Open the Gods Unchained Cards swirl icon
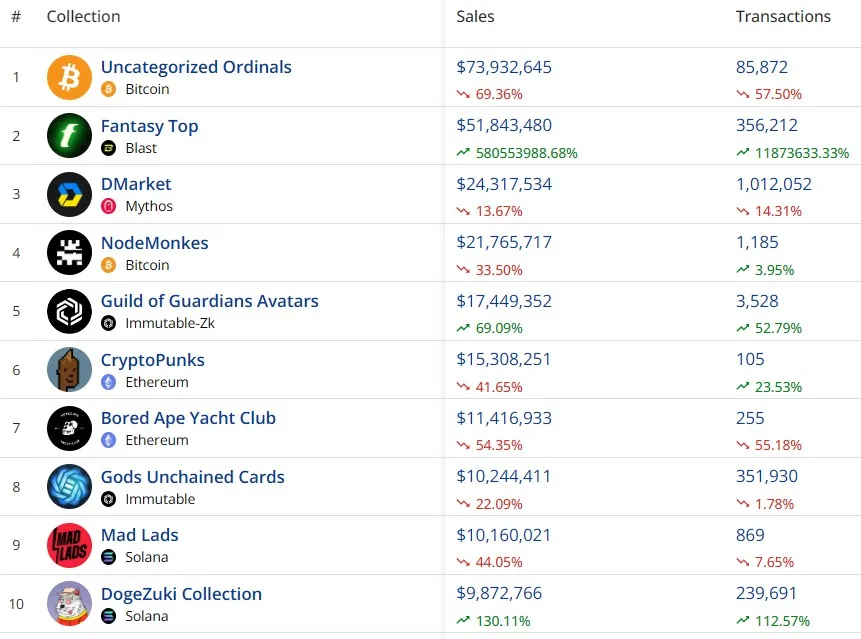Viewport: 861px width, 639px height. point(69,486)
